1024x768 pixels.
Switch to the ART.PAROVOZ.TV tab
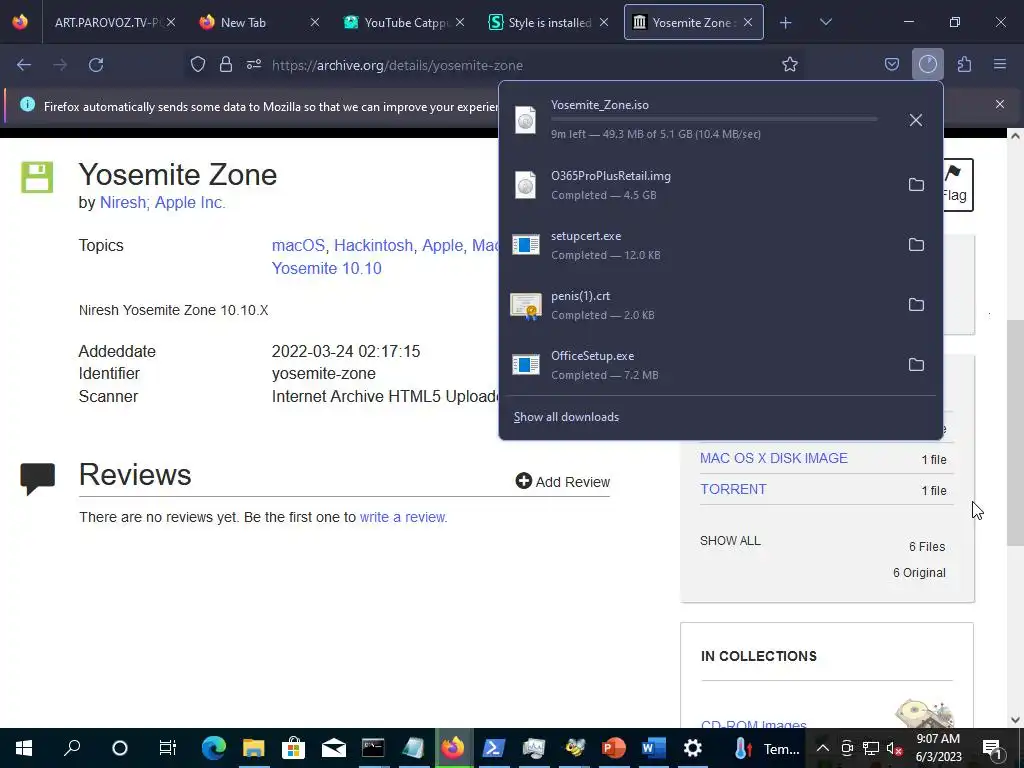coord(108,22)
